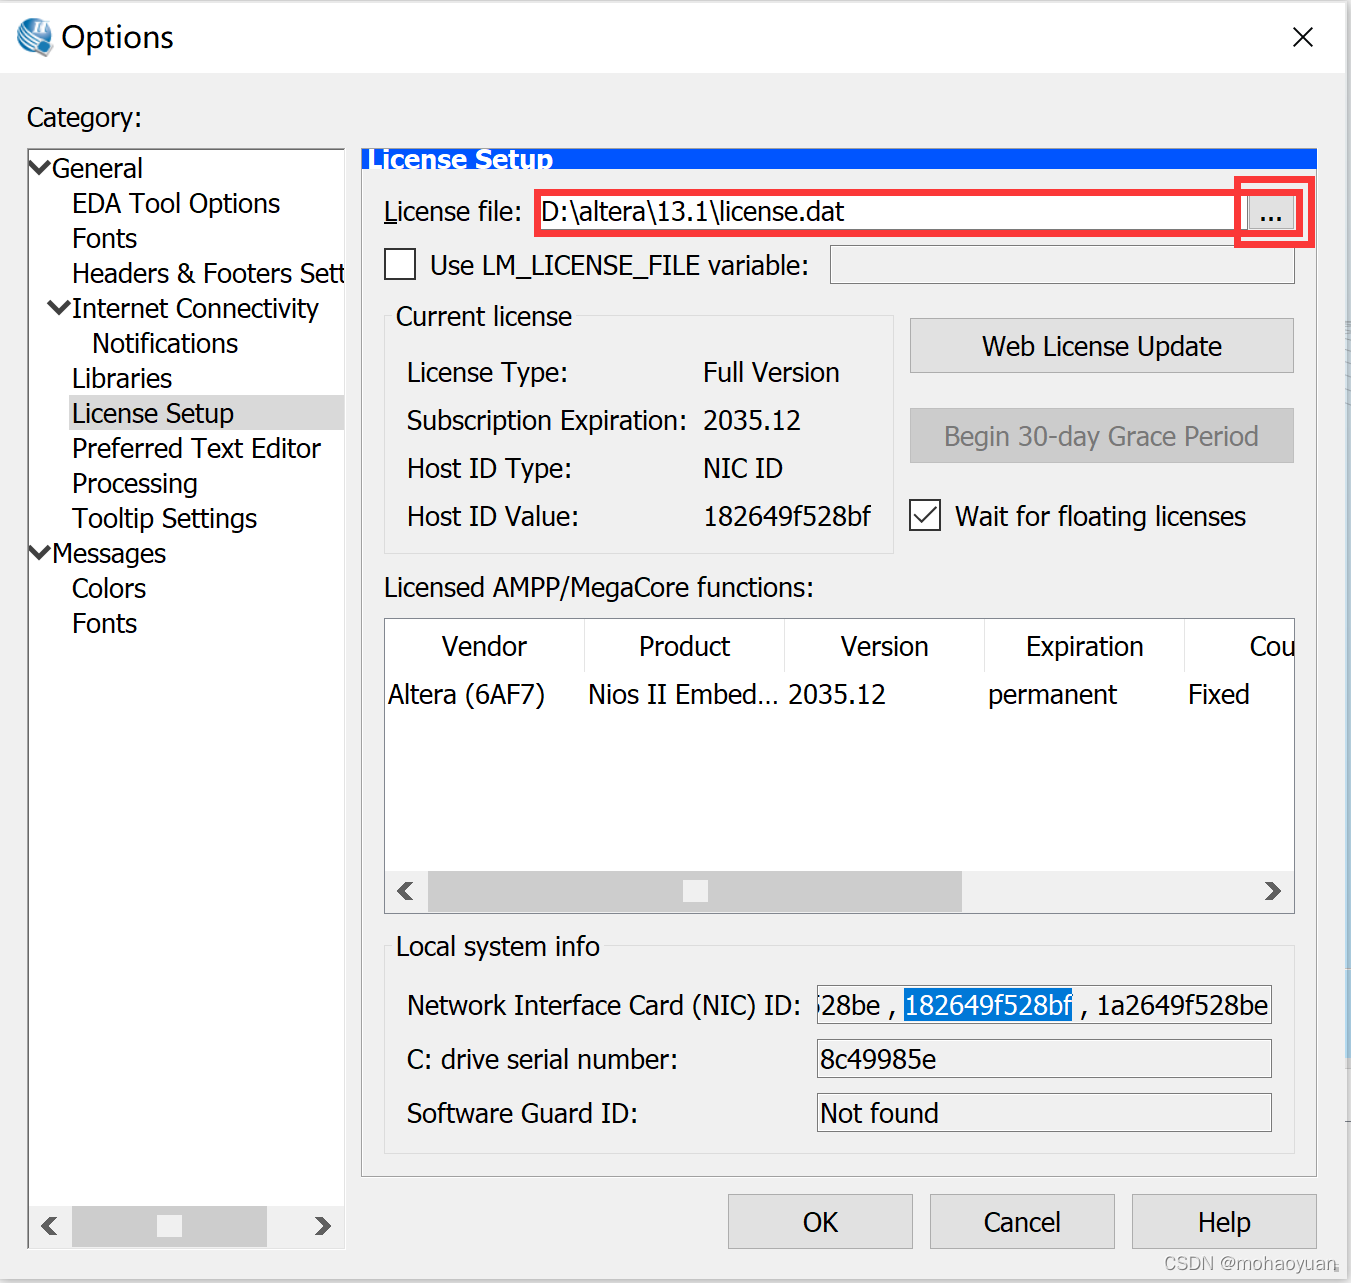The width and height of the screenshot is (1351, 1283).
Task: Uncheck Wait for floating licenses
Action: coord(925,516)
